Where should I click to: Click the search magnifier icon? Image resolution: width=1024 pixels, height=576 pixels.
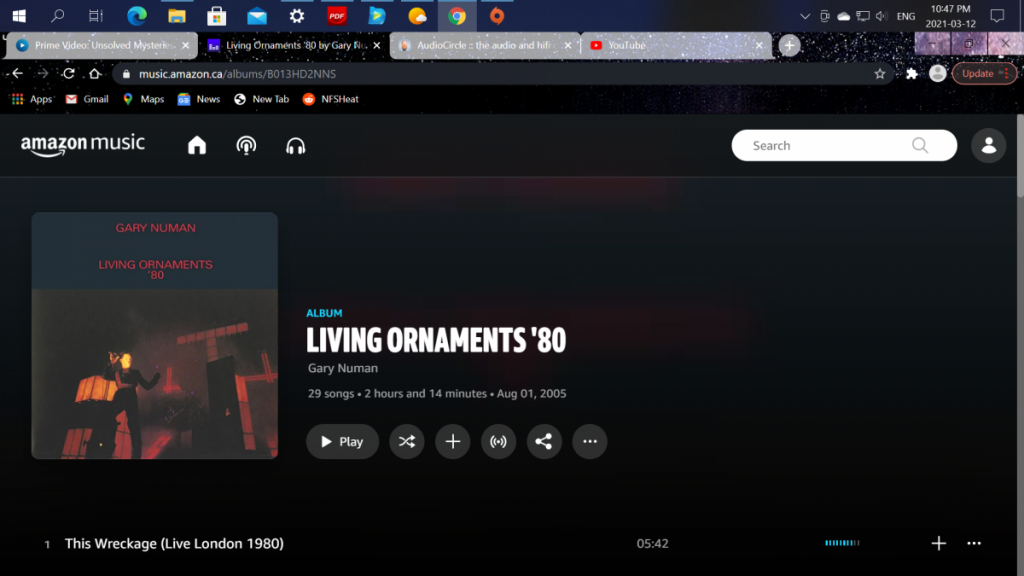click(920, 145)
